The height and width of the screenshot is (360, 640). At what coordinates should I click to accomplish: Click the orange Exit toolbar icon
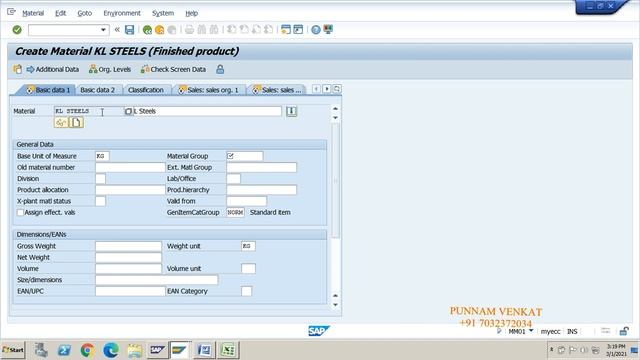[160, 30]
